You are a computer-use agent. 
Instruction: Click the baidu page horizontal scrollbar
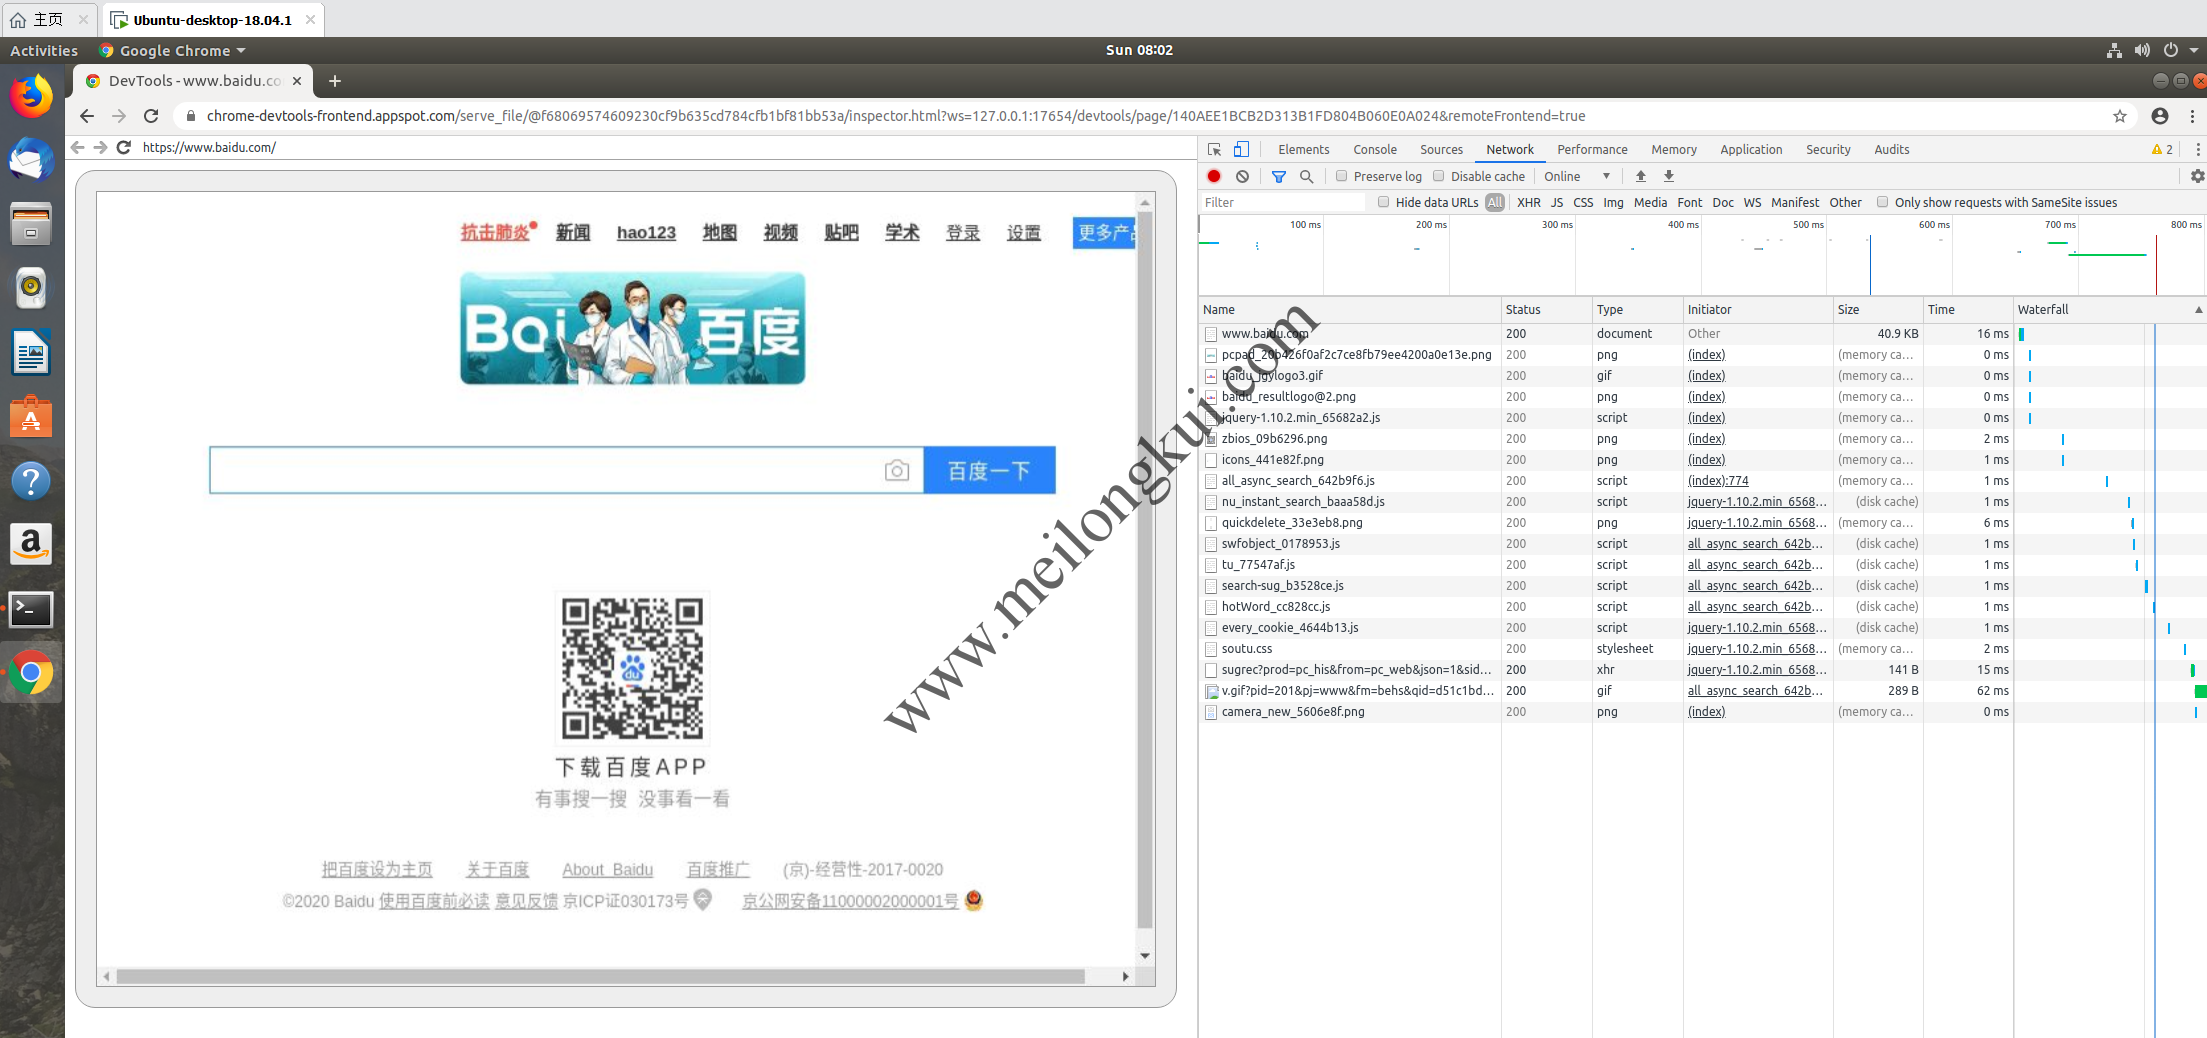click(600, 976)
